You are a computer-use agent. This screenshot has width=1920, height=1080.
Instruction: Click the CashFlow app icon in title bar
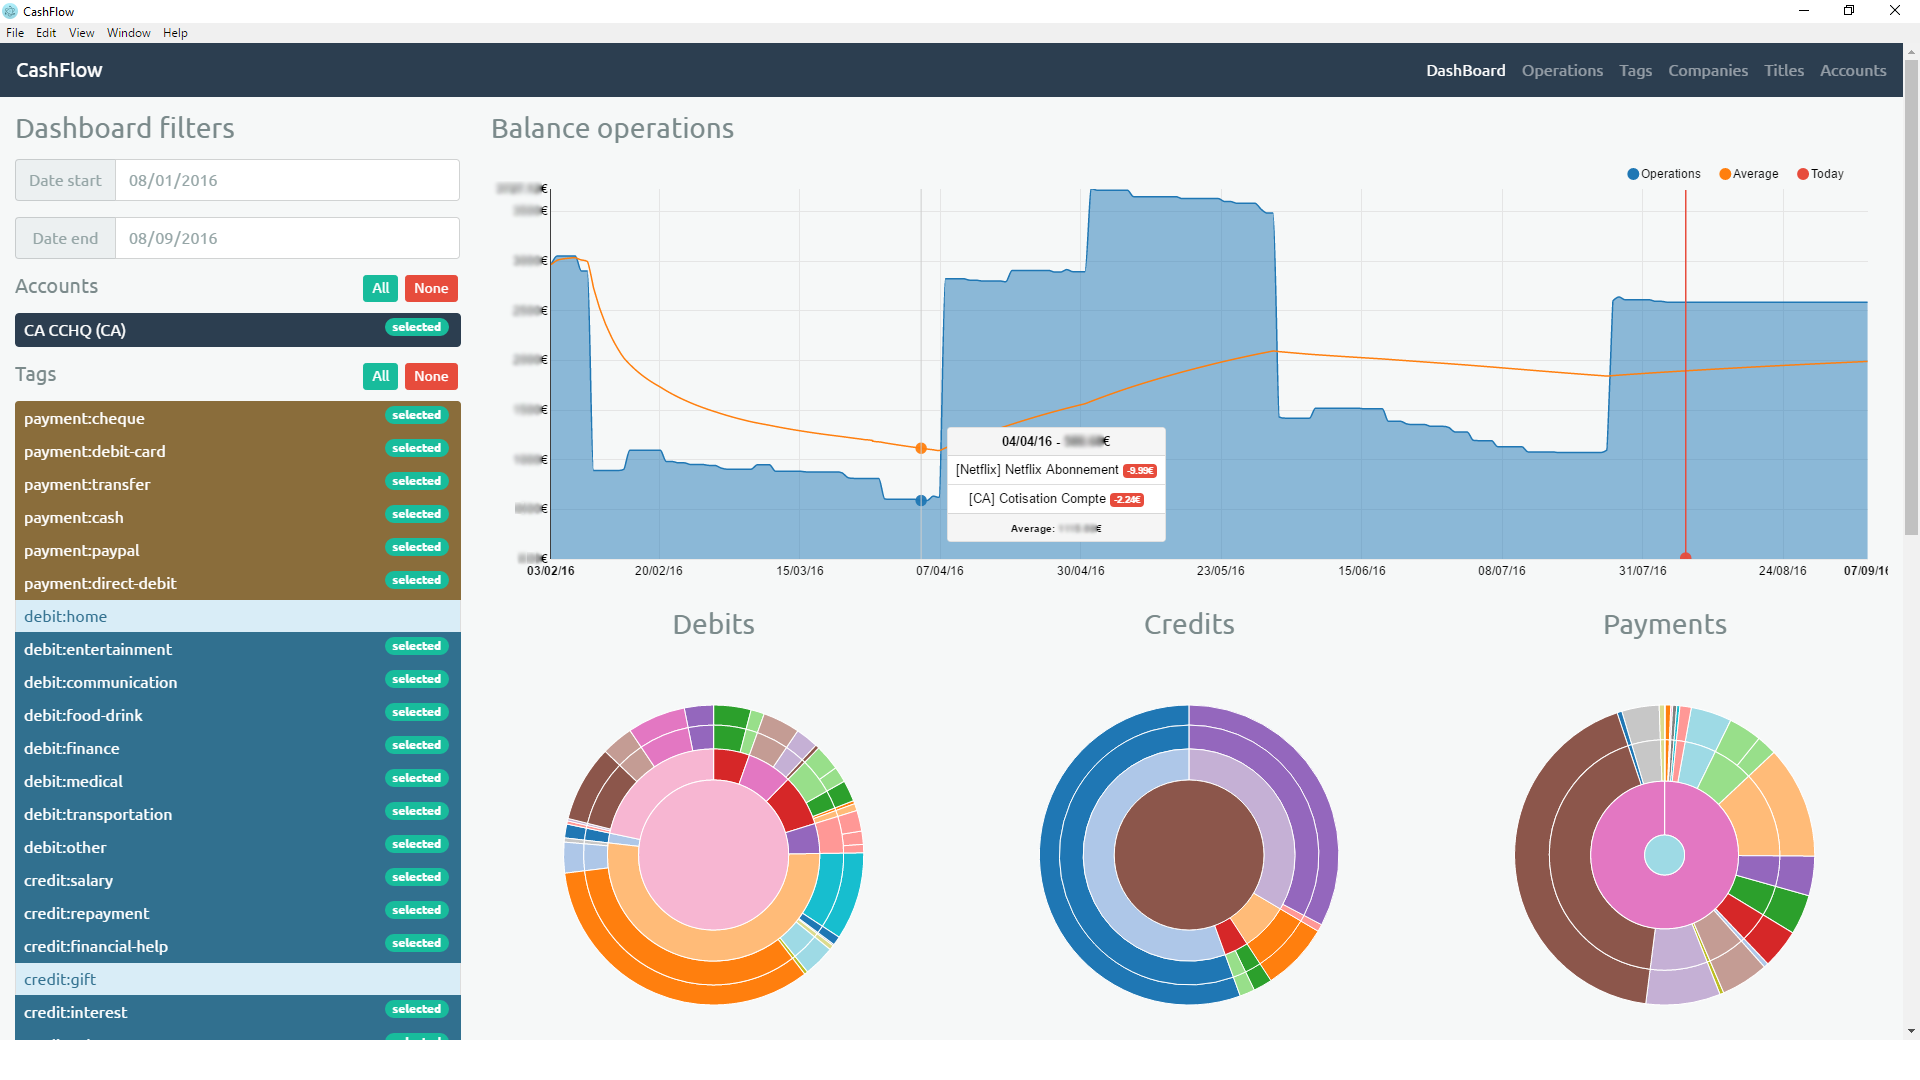11,11
